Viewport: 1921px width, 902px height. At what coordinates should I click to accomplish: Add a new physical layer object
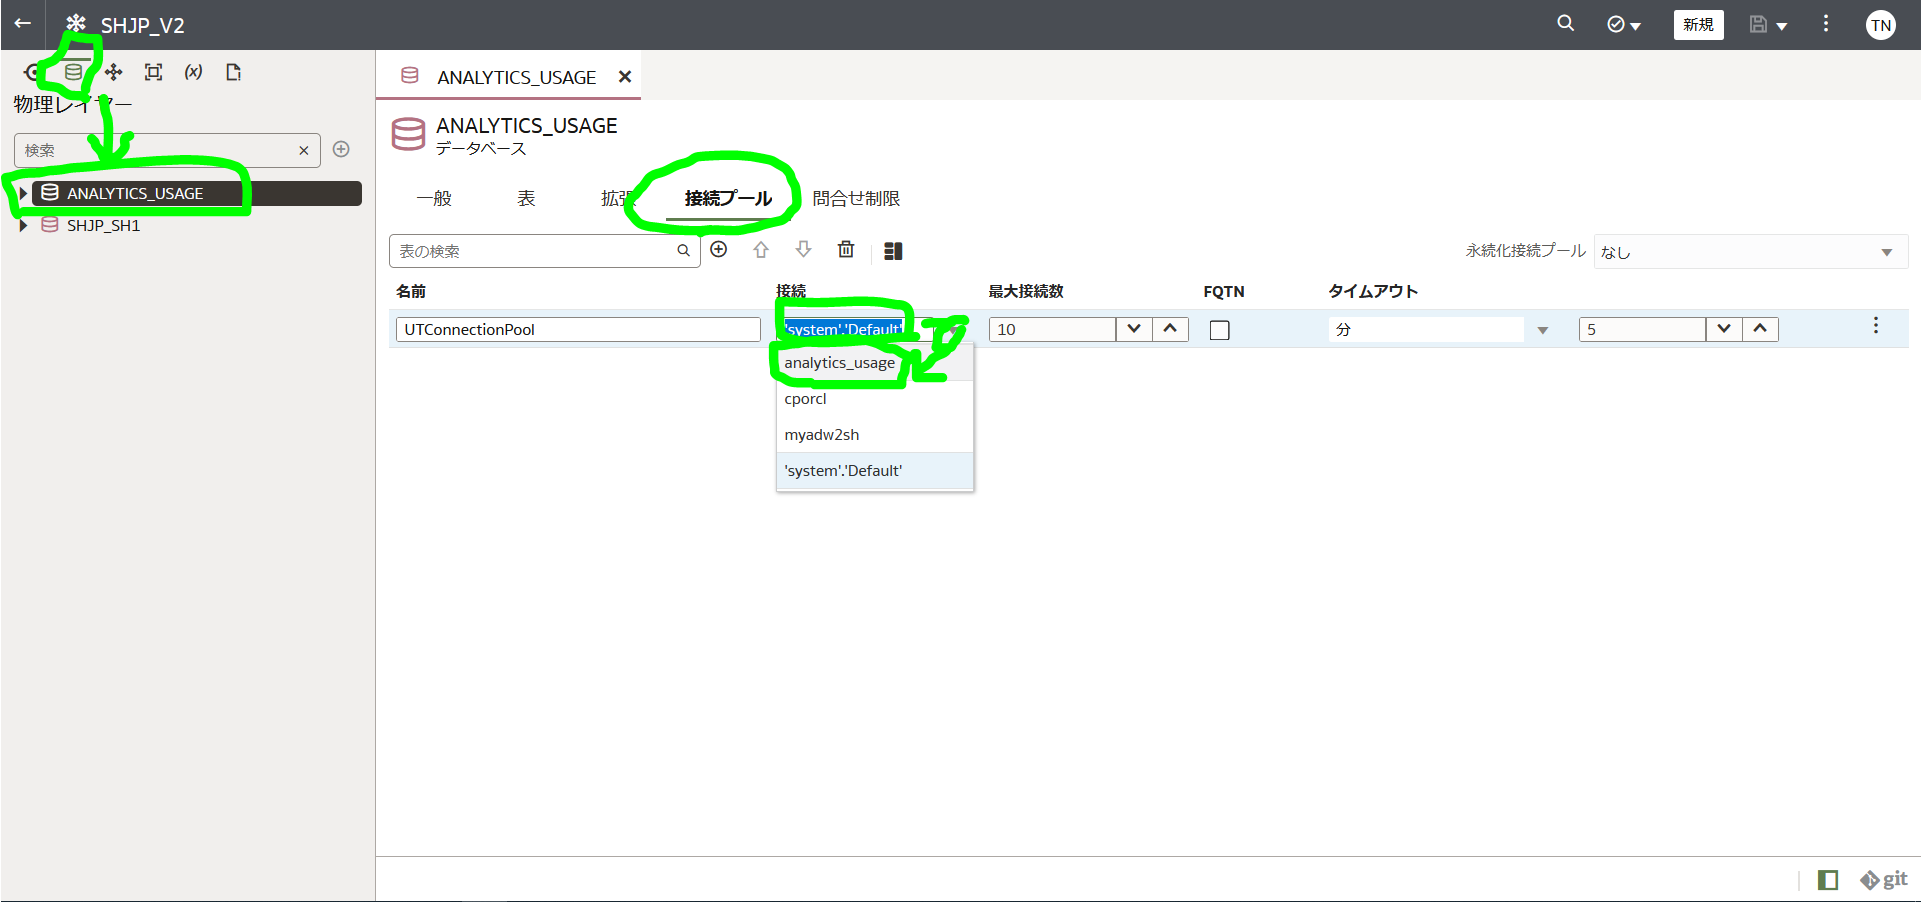point(341,149)
